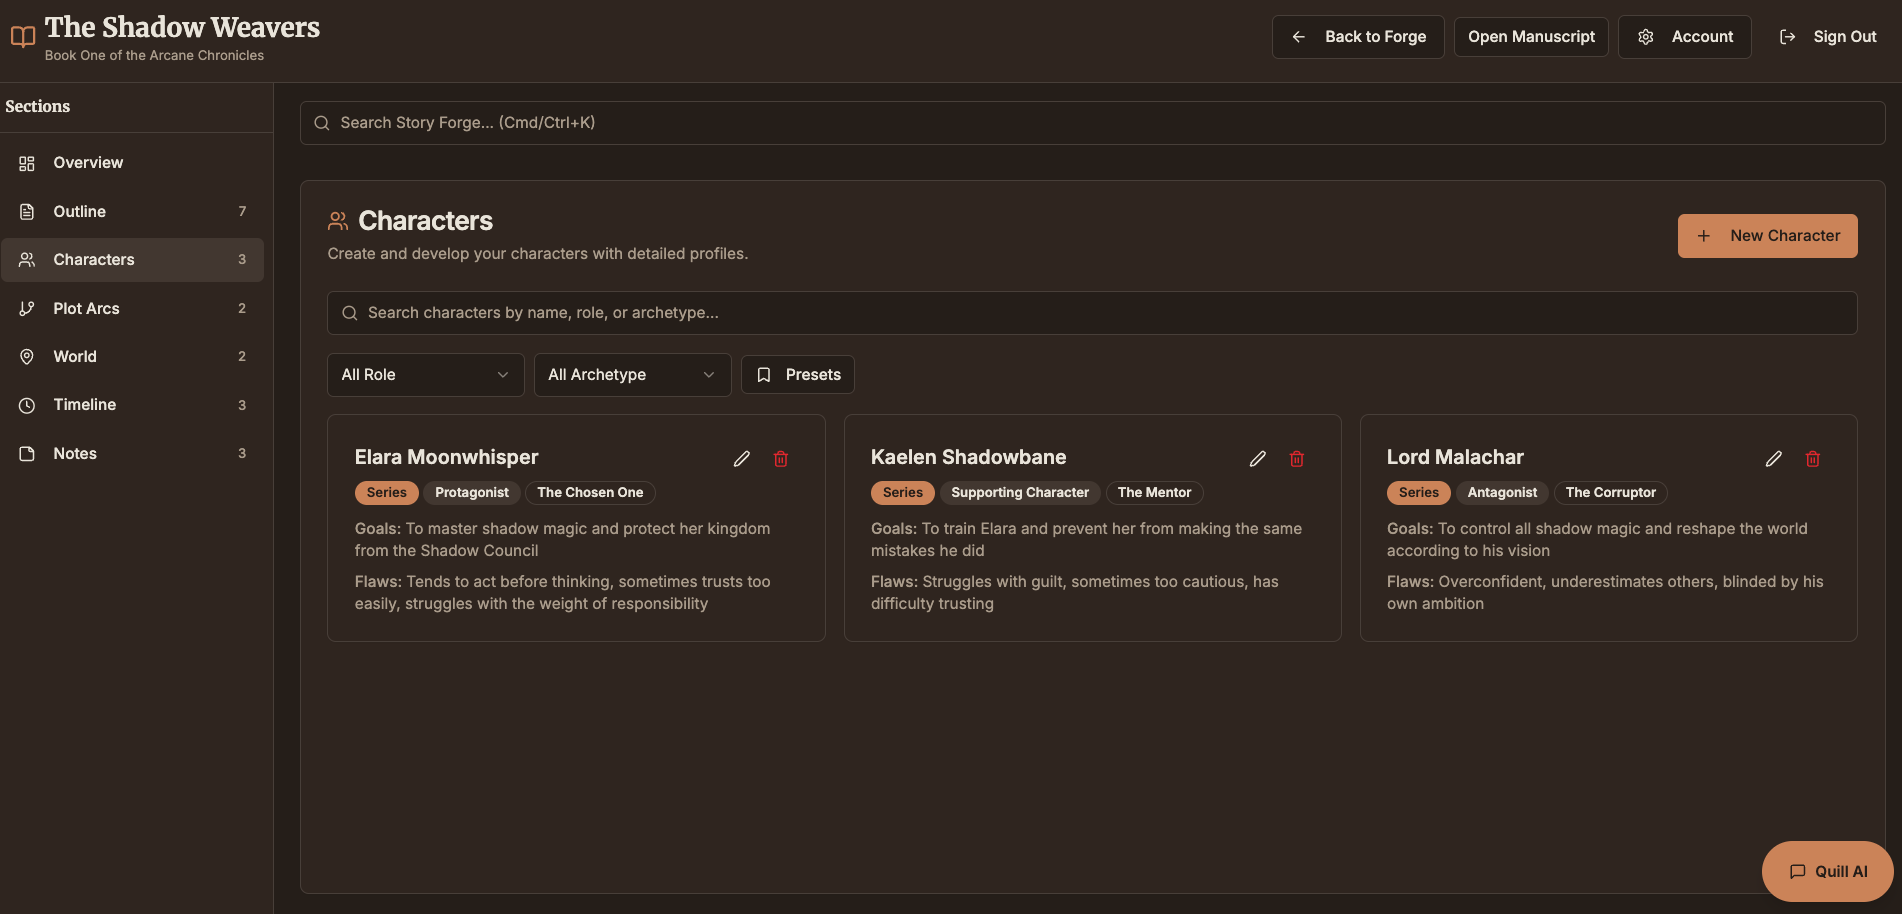
Task: Click the Outline document icon in sidebar
Action: tap(27, 212)
